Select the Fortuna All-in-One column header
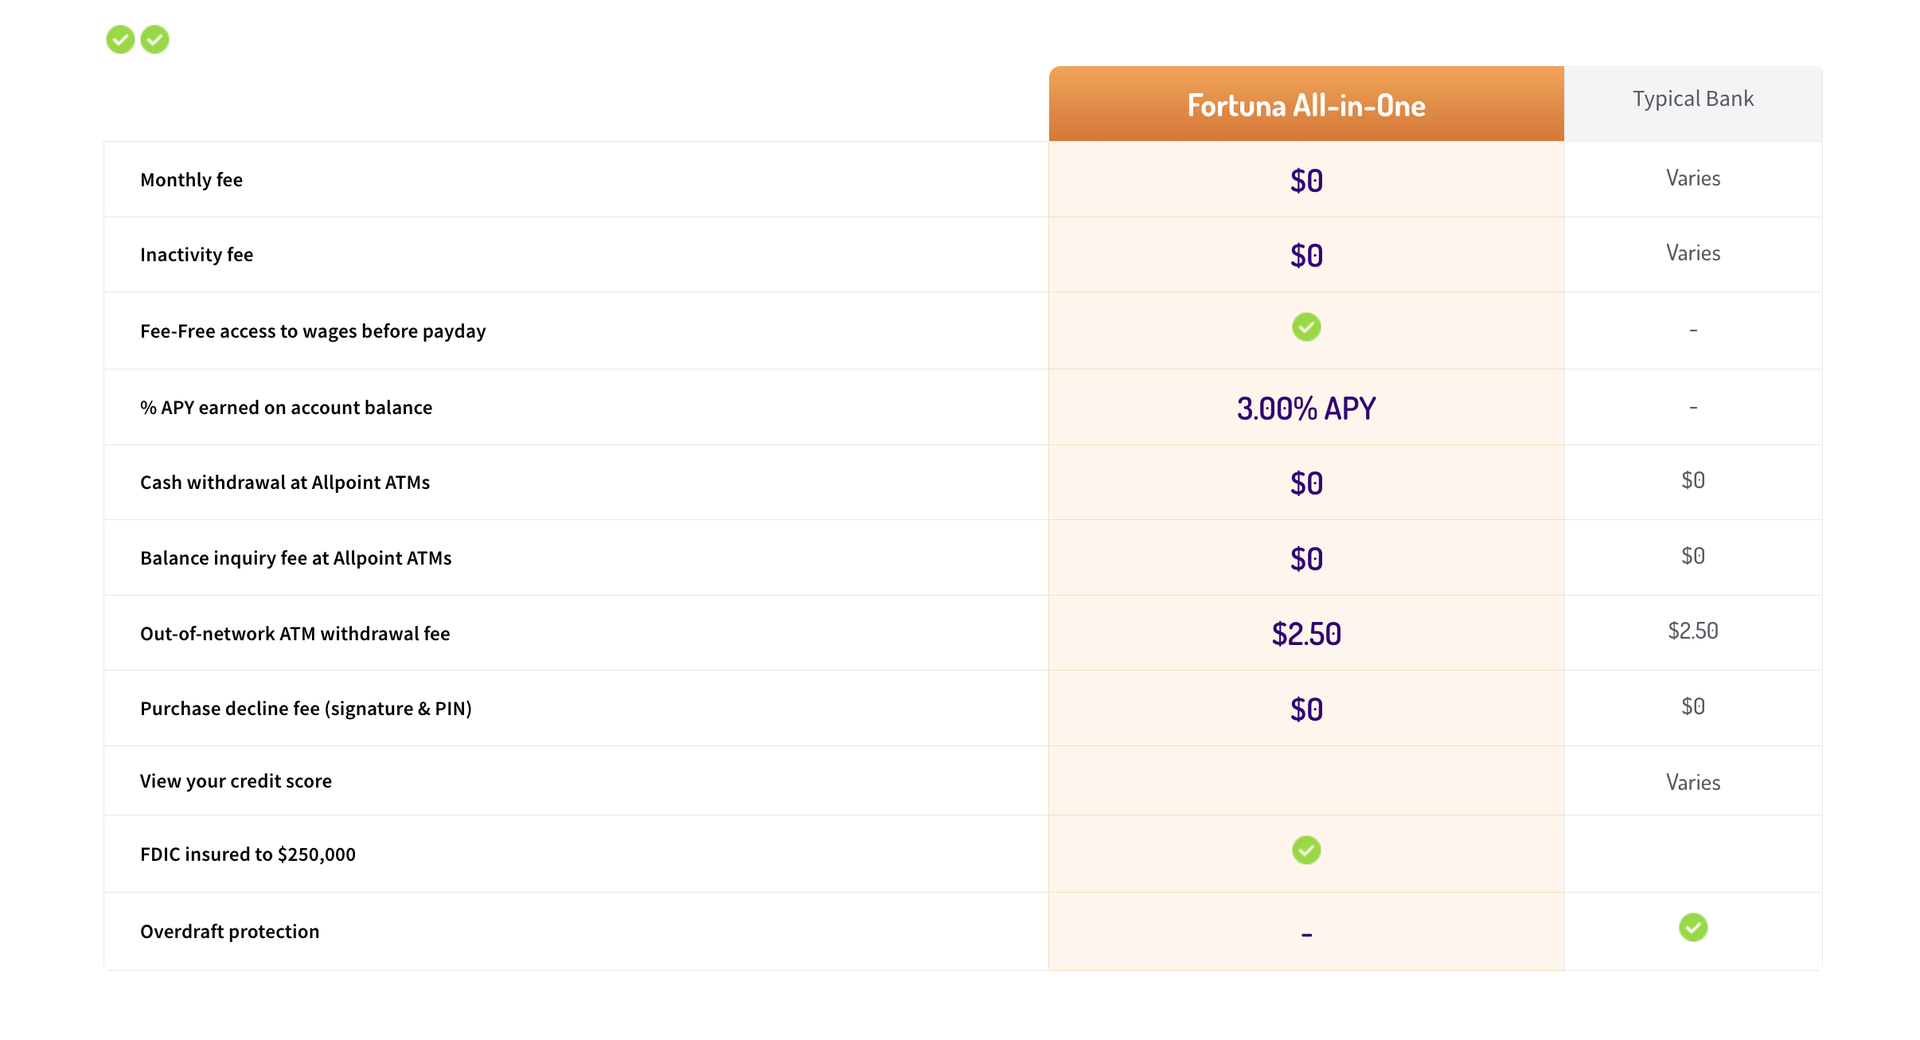This screenshot has height=1040, width=1920. (1306, 105)
